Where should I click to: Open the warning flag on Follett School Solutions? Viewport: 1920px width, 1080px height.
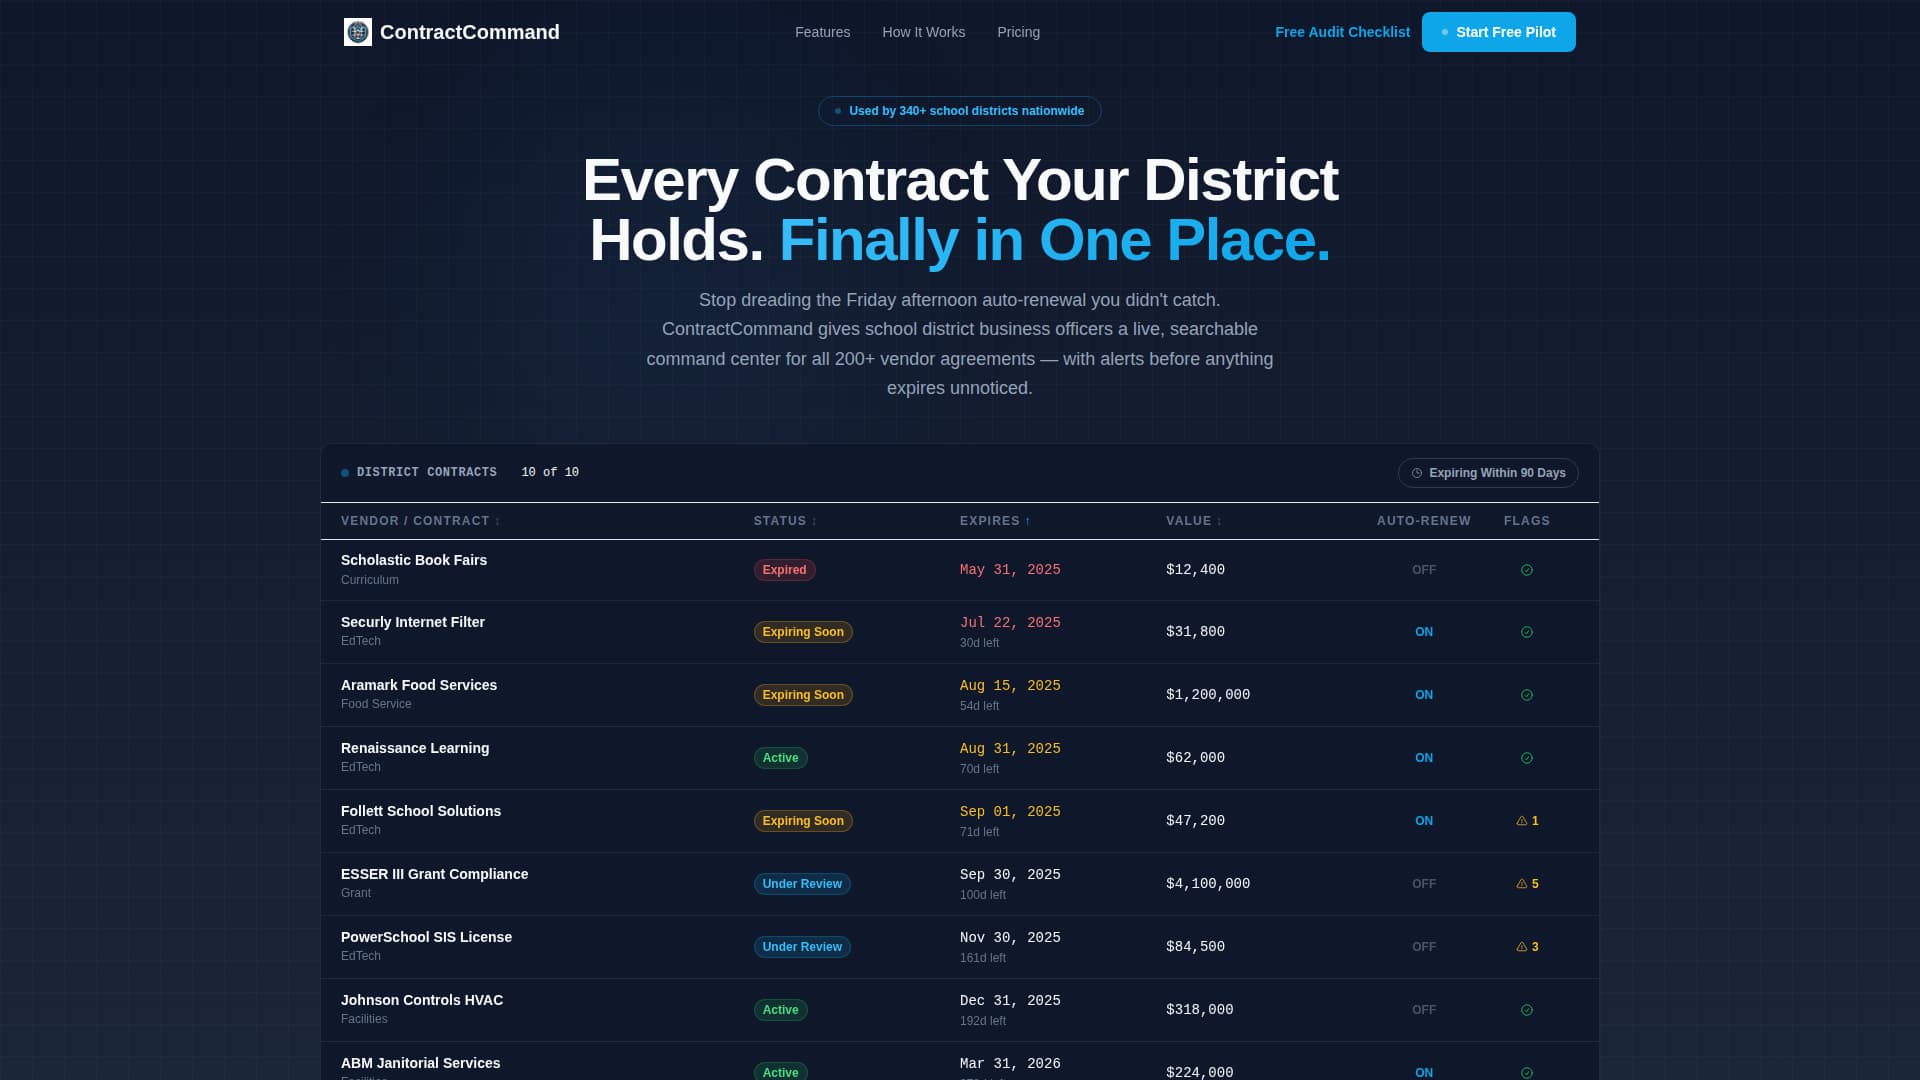1527,821
